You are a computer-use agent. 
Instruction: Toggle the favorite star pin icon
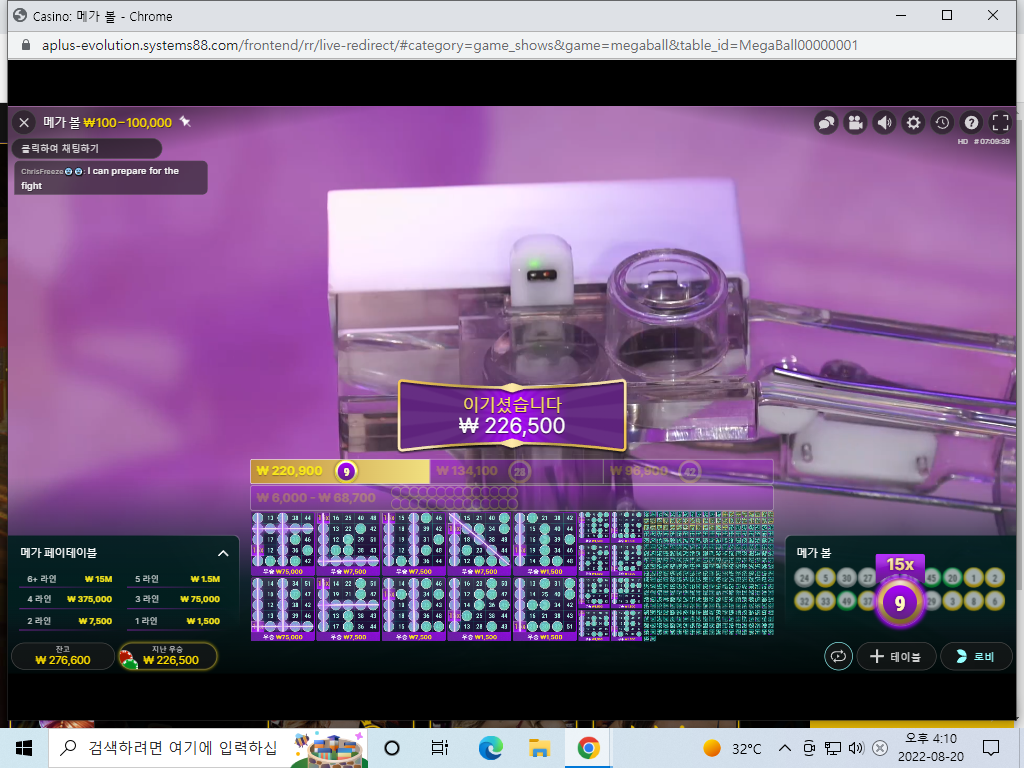click(185, 121)
